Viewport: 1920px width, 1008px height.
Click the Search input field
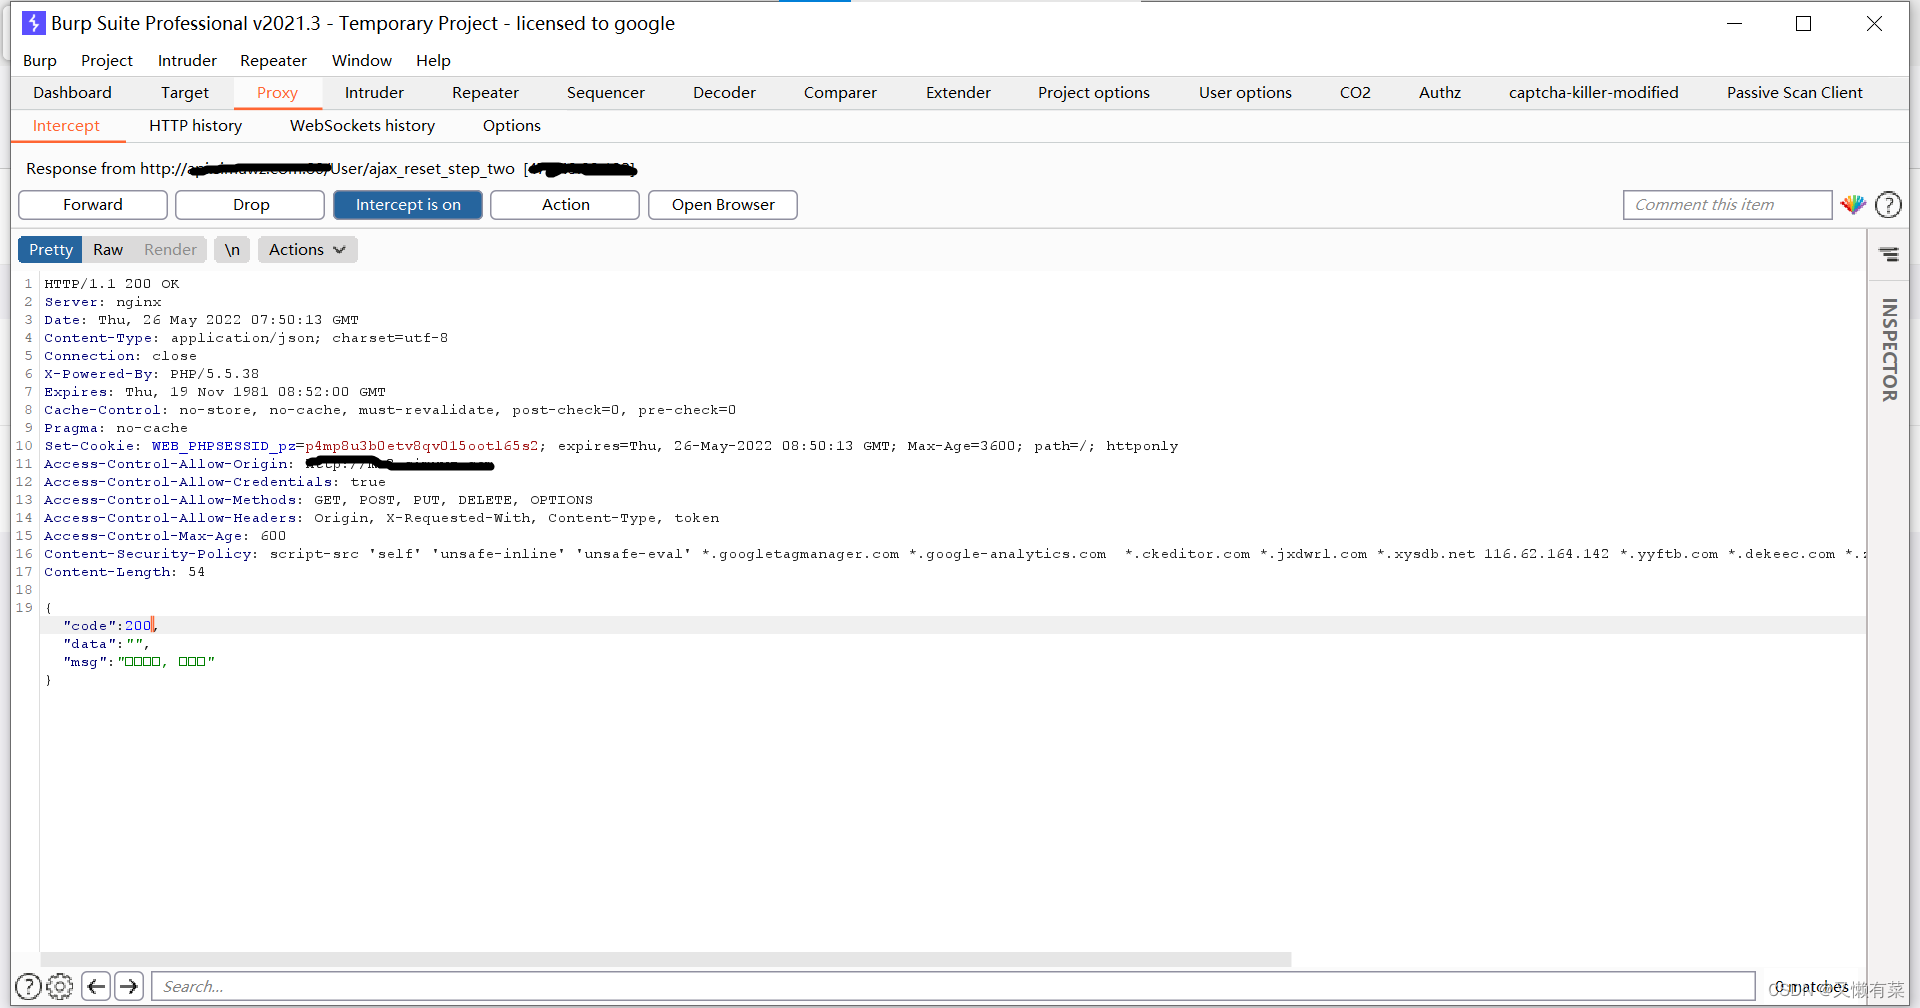tap(953, 987)
